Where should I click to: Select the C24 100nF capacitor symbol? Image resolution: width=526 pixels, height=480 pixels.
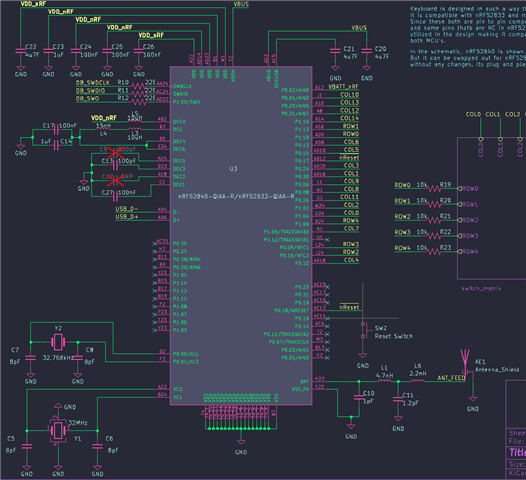click(76, 51)
